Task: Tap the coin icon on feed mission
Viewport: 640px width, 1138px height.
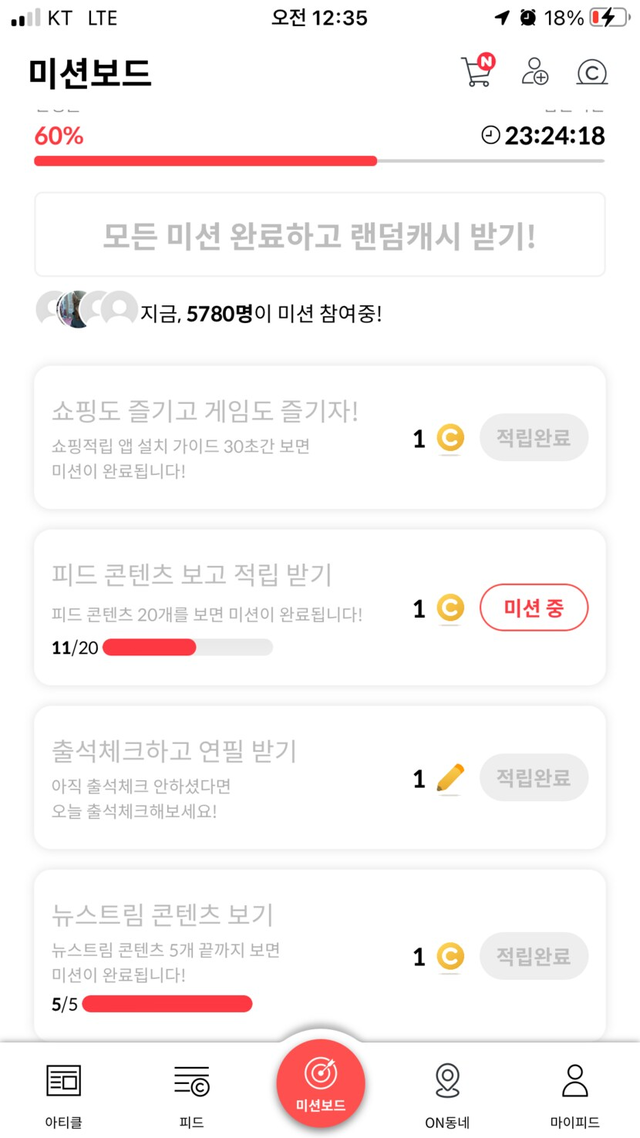Action: coord(451,608)
